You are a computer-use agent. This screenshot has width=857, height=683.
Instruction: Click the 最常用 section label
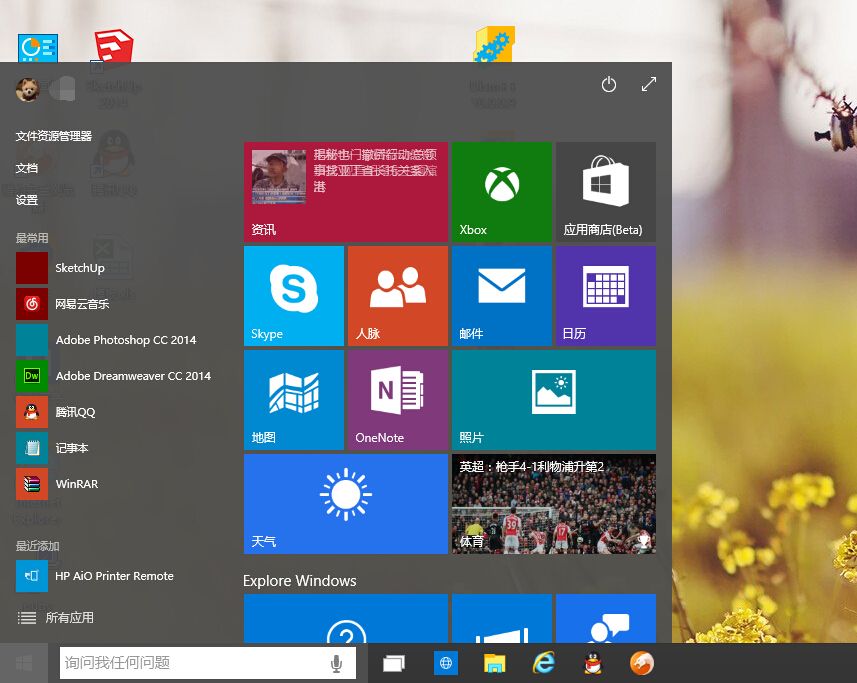coord(32,238)
